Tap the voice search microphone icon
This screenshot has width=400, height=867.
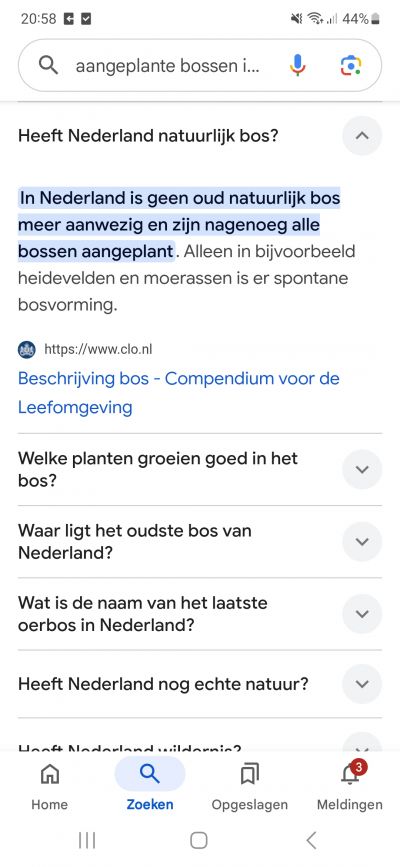pos(297,66)
